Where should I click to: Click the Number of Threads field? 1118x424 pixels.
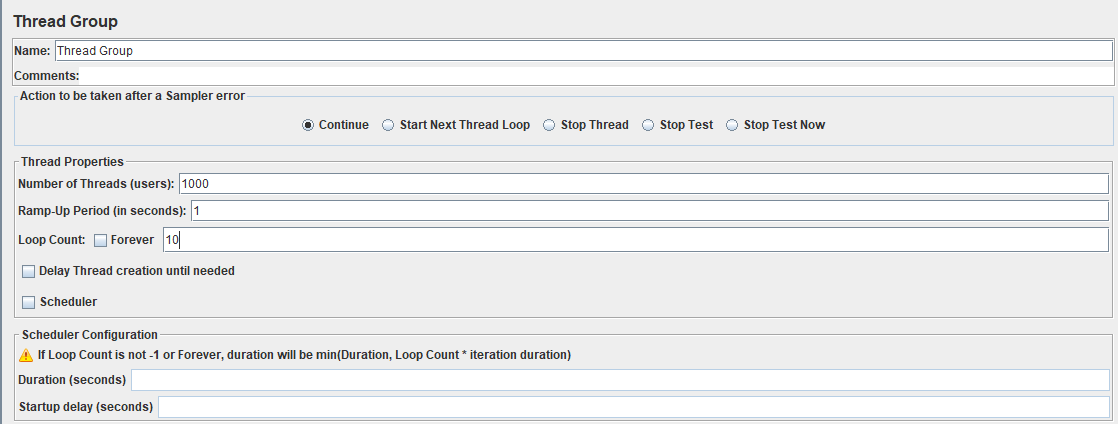(642, 184)
